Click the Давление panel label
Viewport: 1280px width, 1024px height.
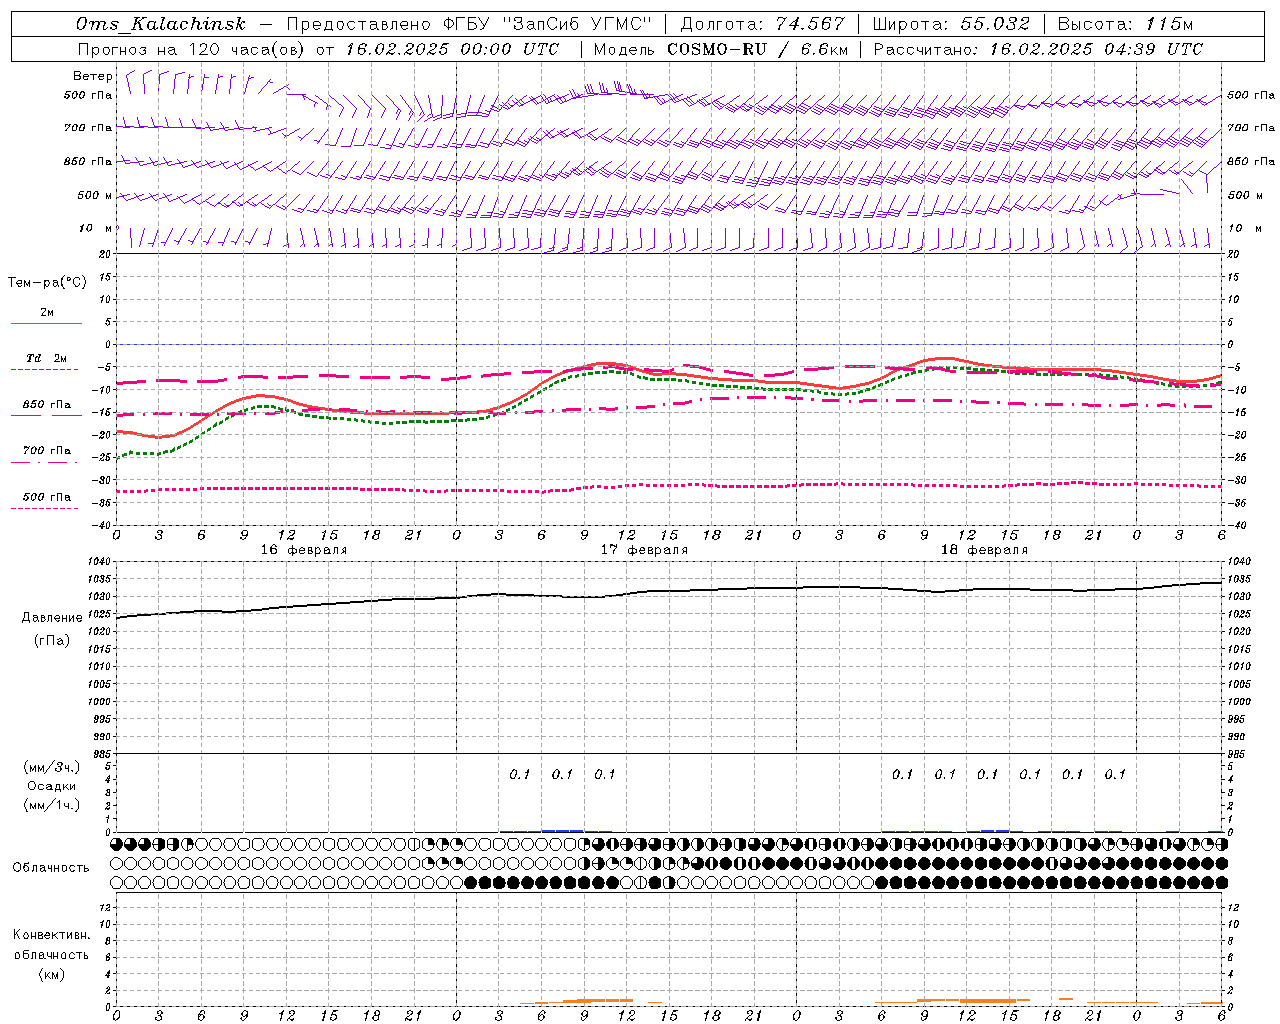coord(52,618)
